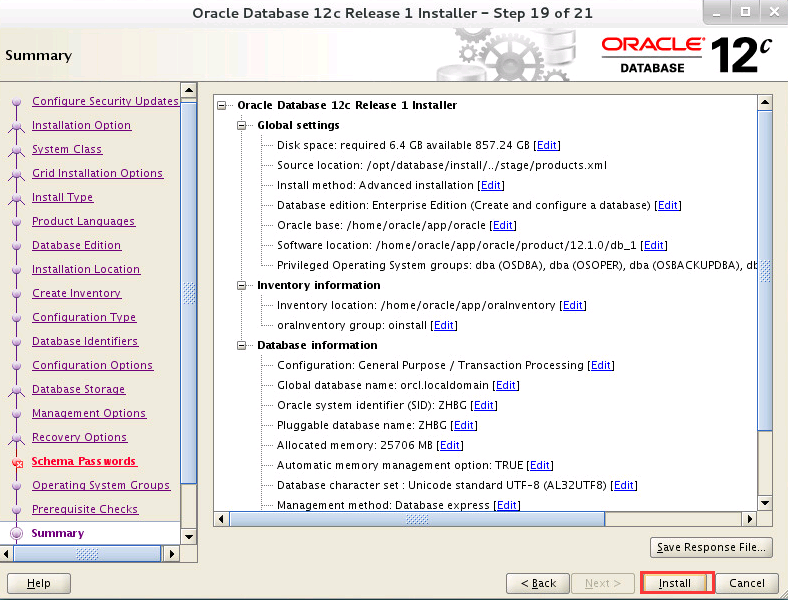
Task: Open Help for the installer
Action: coord(39,583)
